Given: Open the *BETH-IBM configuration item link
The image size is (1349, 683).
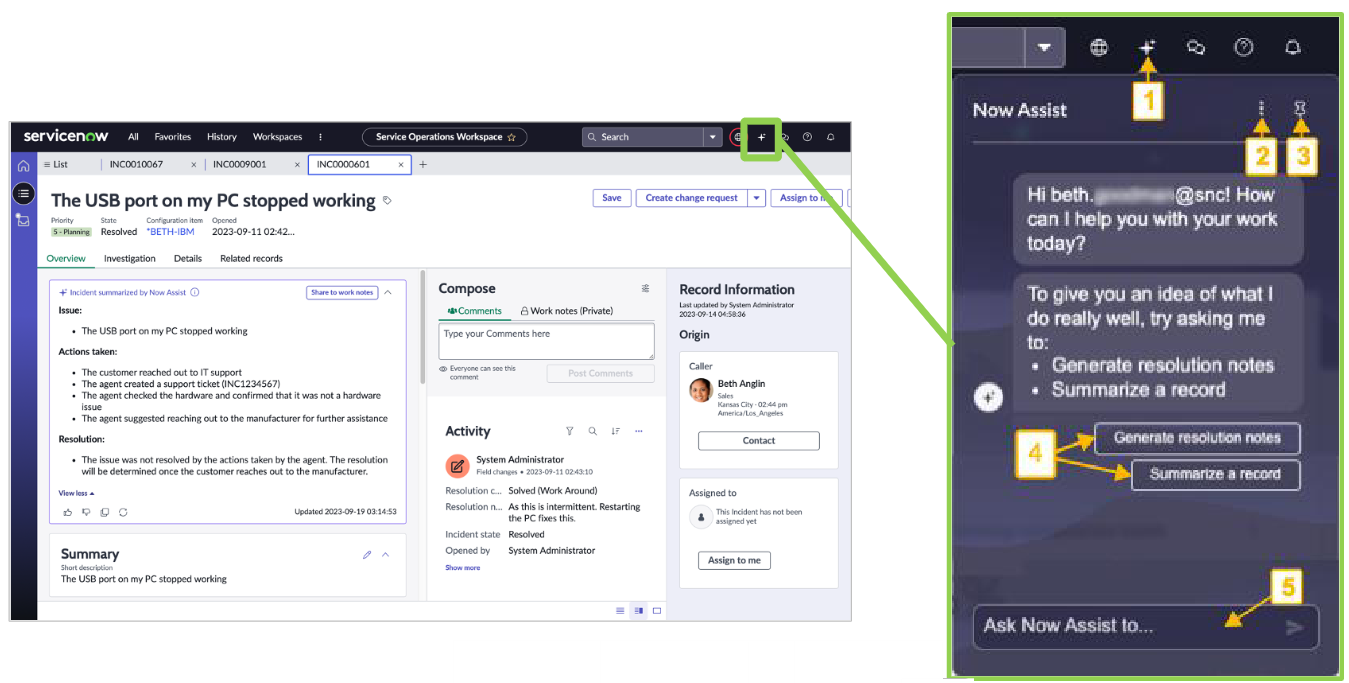Looking at the screenshot, I should tap(170, 232).
